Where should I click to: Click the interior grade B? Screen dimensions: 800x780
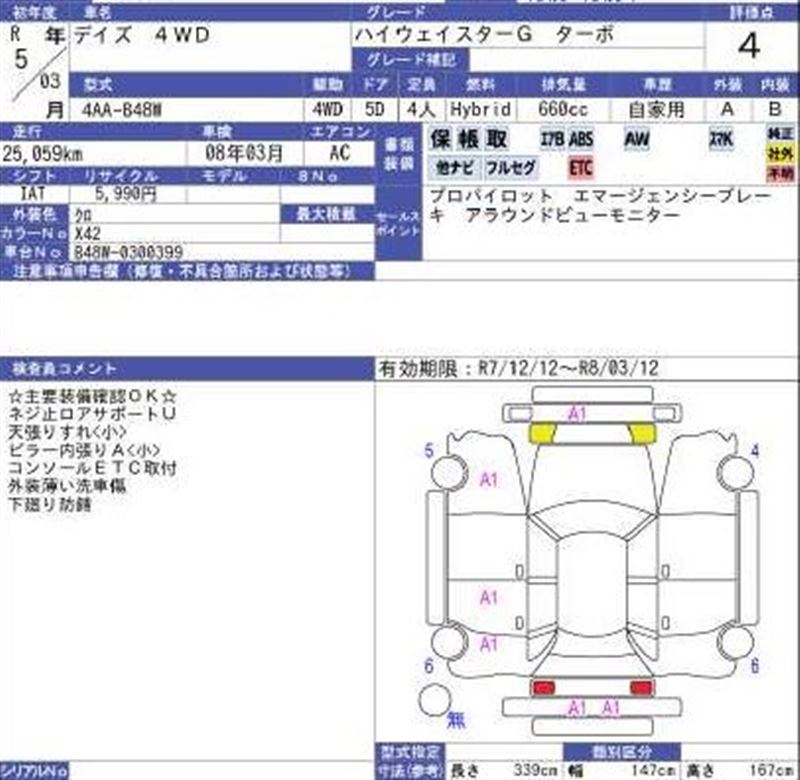point(774,109)
